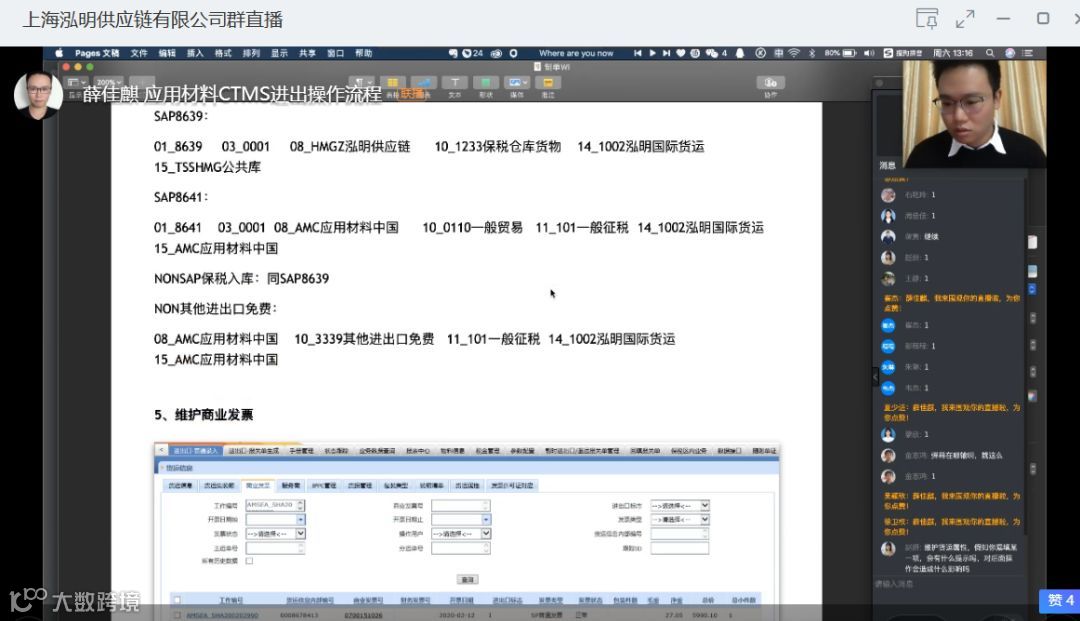Click the next track control in menu bar
1080x621 pixels.
[667, 53]
